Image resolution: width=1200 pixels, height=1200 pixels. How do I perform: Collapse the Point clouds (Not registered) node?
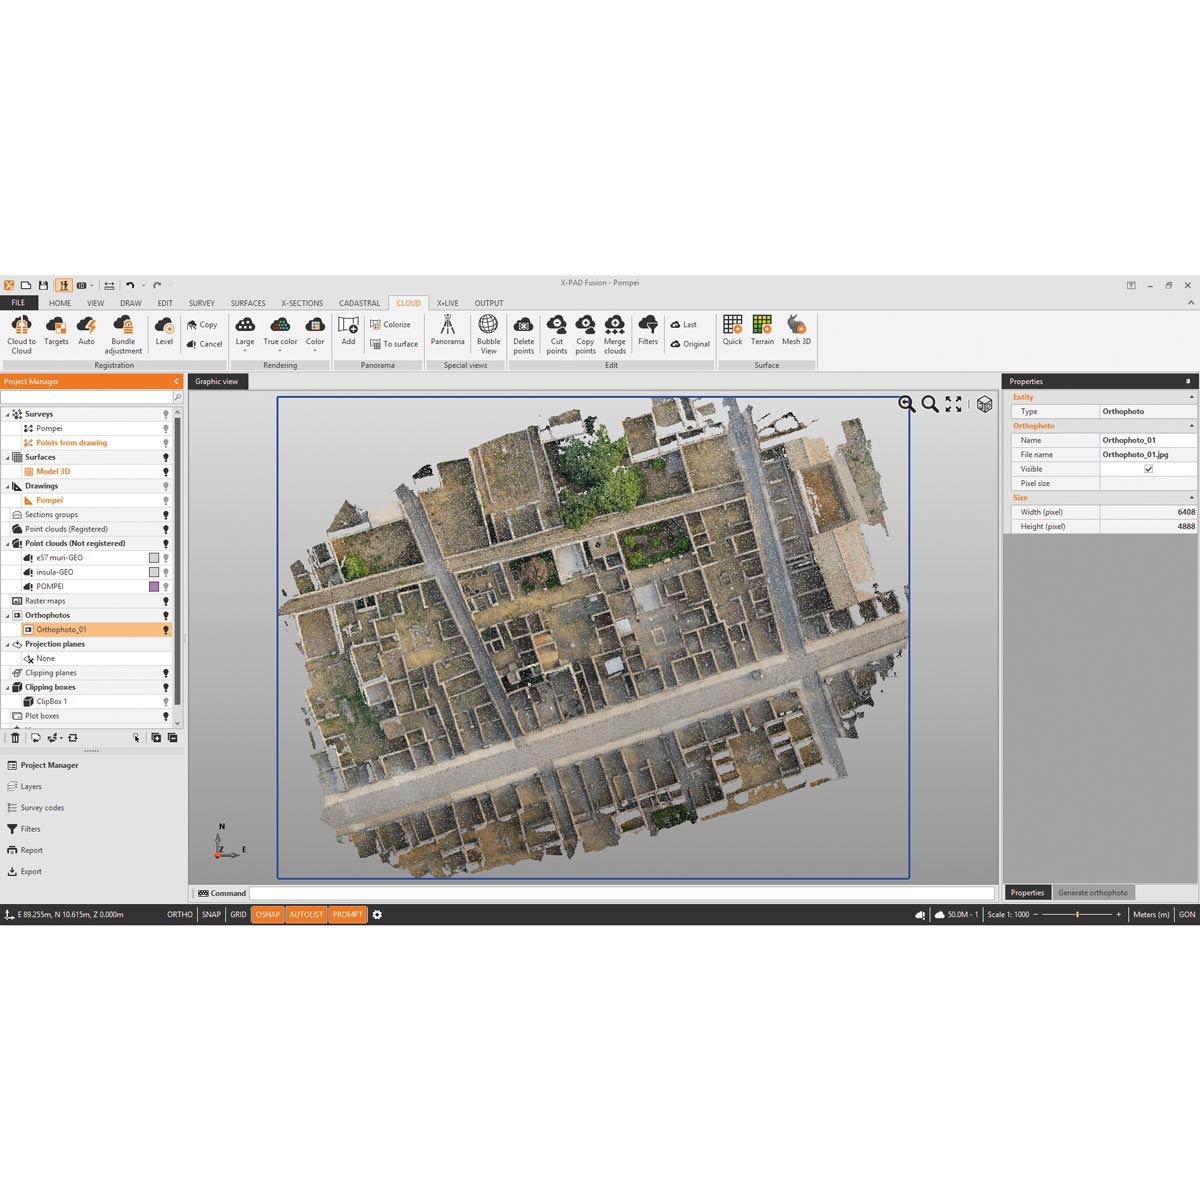(x=8, y=544)
